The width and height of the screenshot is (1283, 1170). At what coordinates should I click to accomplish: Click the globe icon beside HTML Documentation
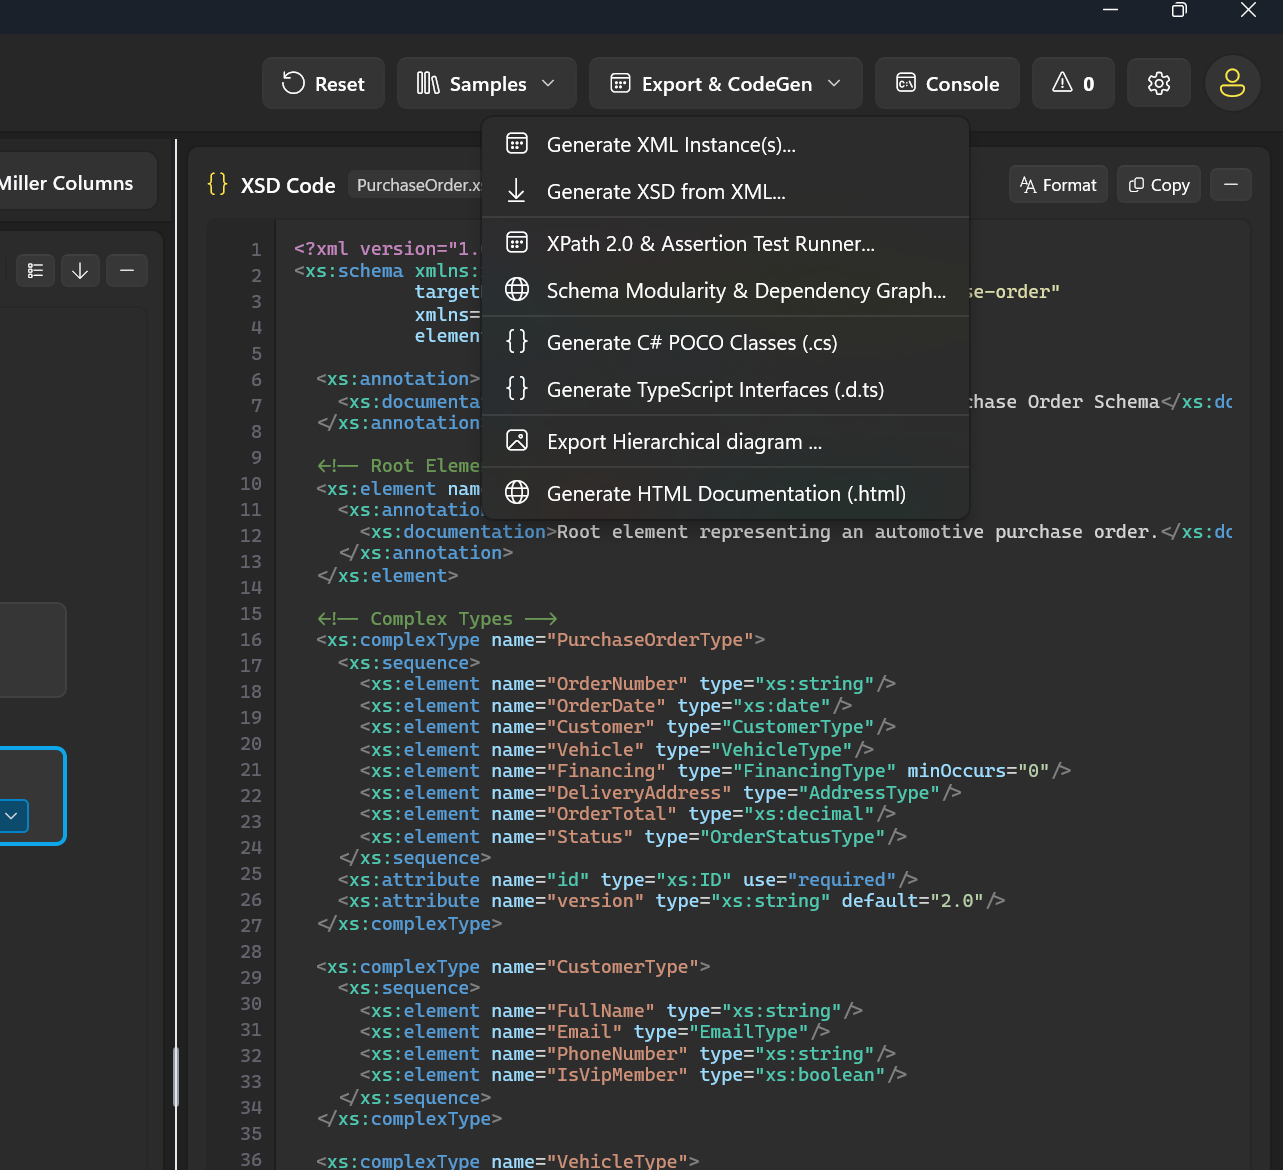(x=517, y=493)
